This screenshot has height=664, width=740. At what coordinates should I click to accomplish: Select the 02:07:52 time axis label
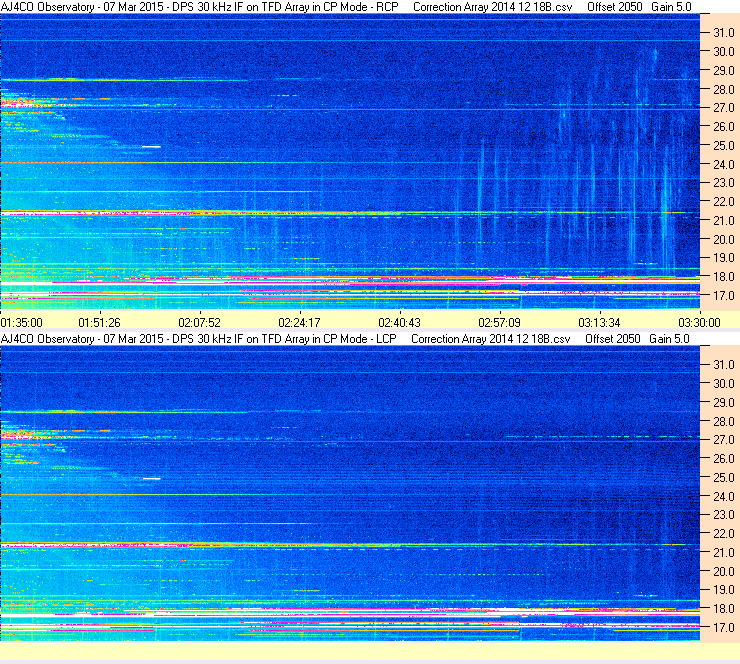199,323
